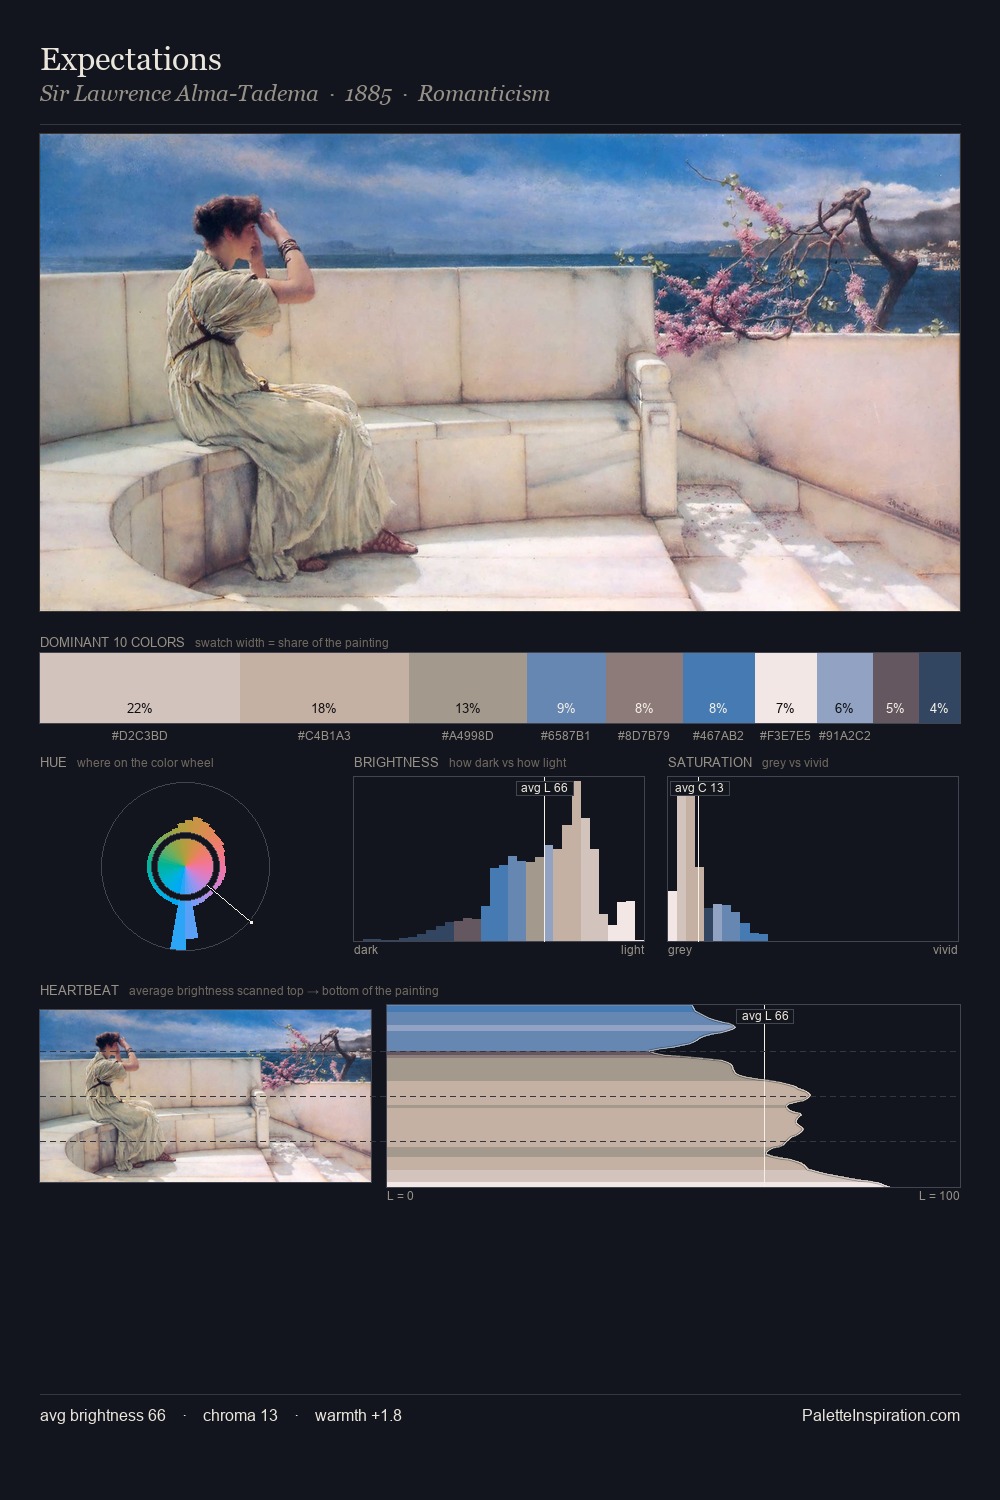1000x1500 pixels.
Task: Click the hex label "#8D7B79"
Action: click(x=644, y=736)
